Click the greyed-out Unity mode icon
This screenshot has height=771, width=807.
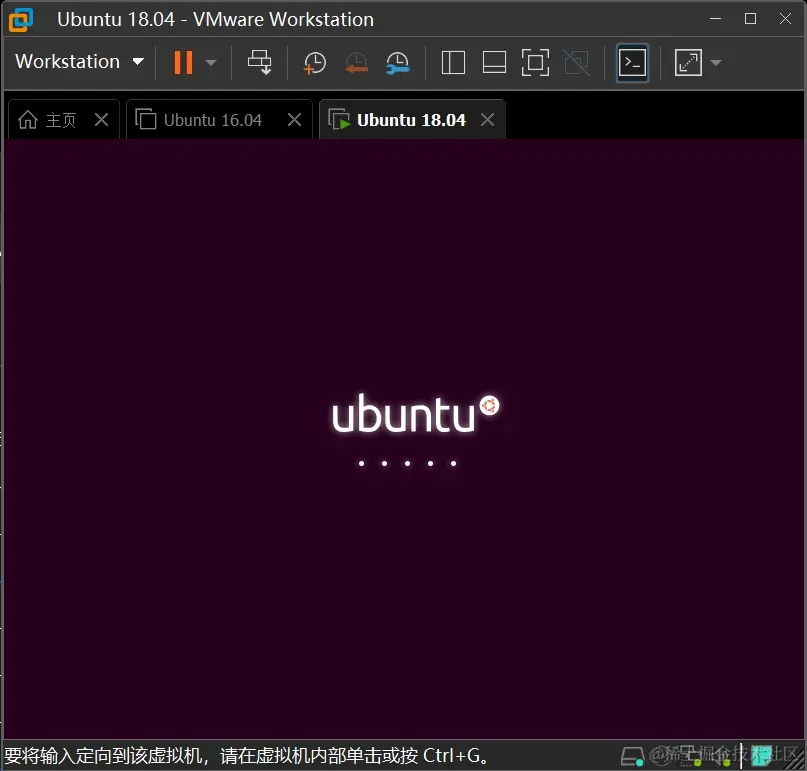(576, 63)
